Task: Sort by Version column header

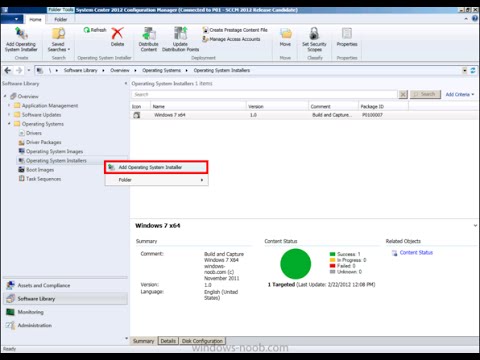Action: tap(277, 106)
